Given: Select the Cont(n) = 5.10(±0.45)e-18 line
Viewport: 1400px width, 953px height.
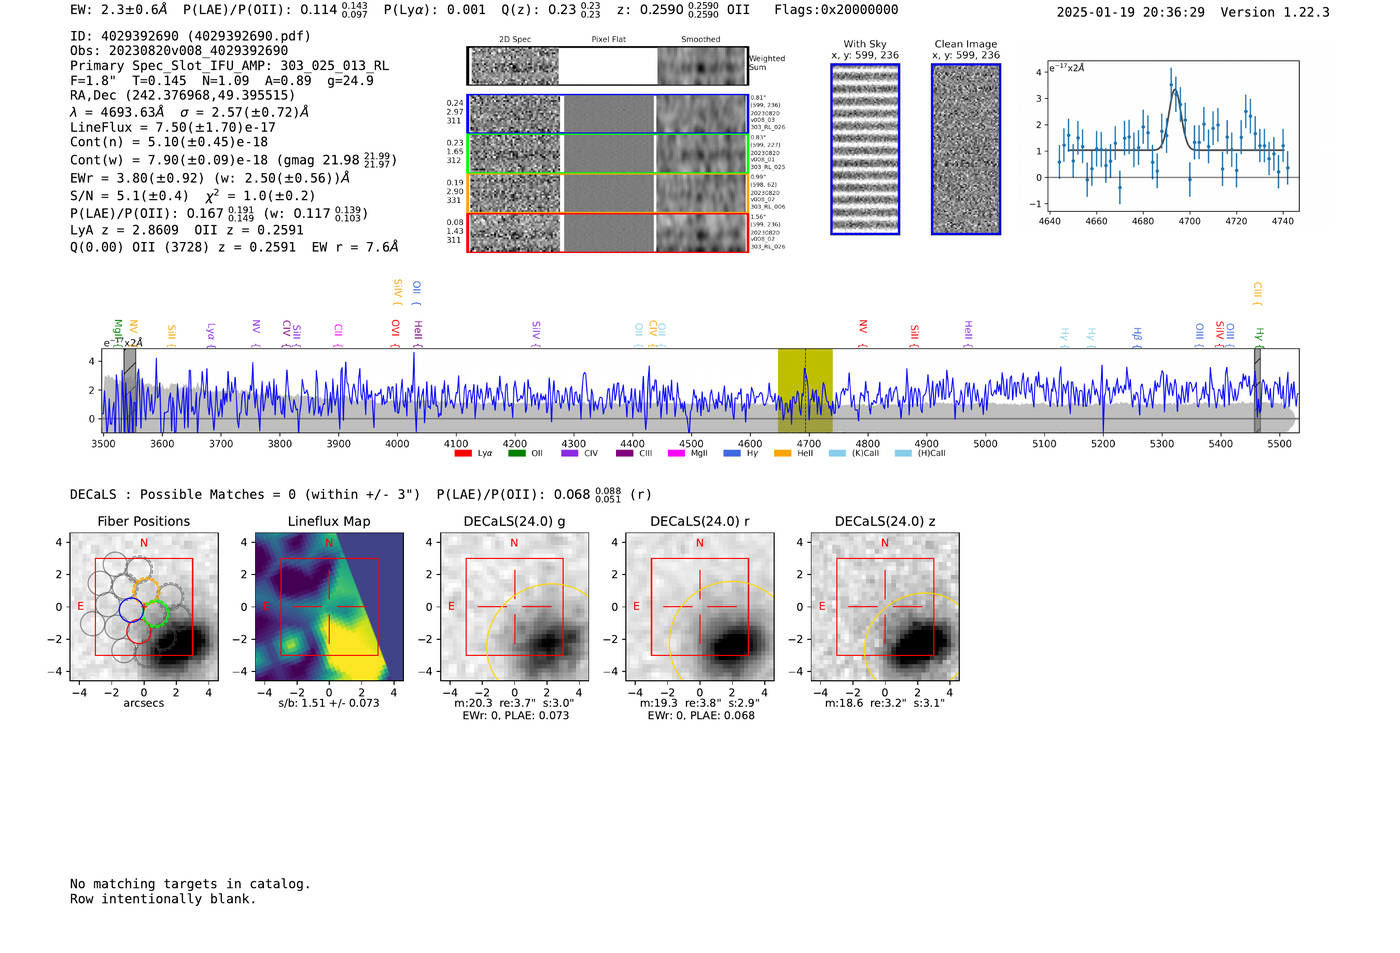Looking at the screenshot, I should (169, 142).
